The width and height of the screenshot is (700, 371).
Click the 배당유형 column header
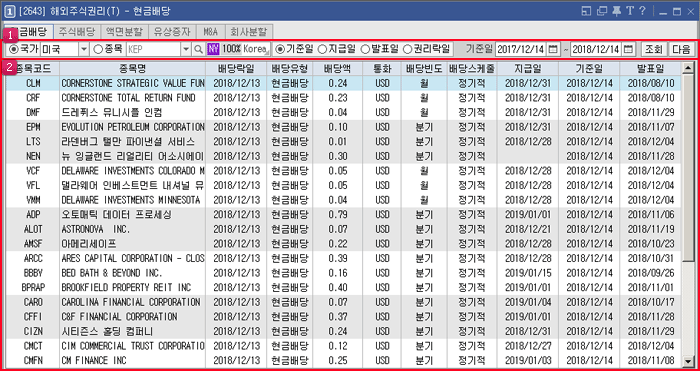pos(289,69)
